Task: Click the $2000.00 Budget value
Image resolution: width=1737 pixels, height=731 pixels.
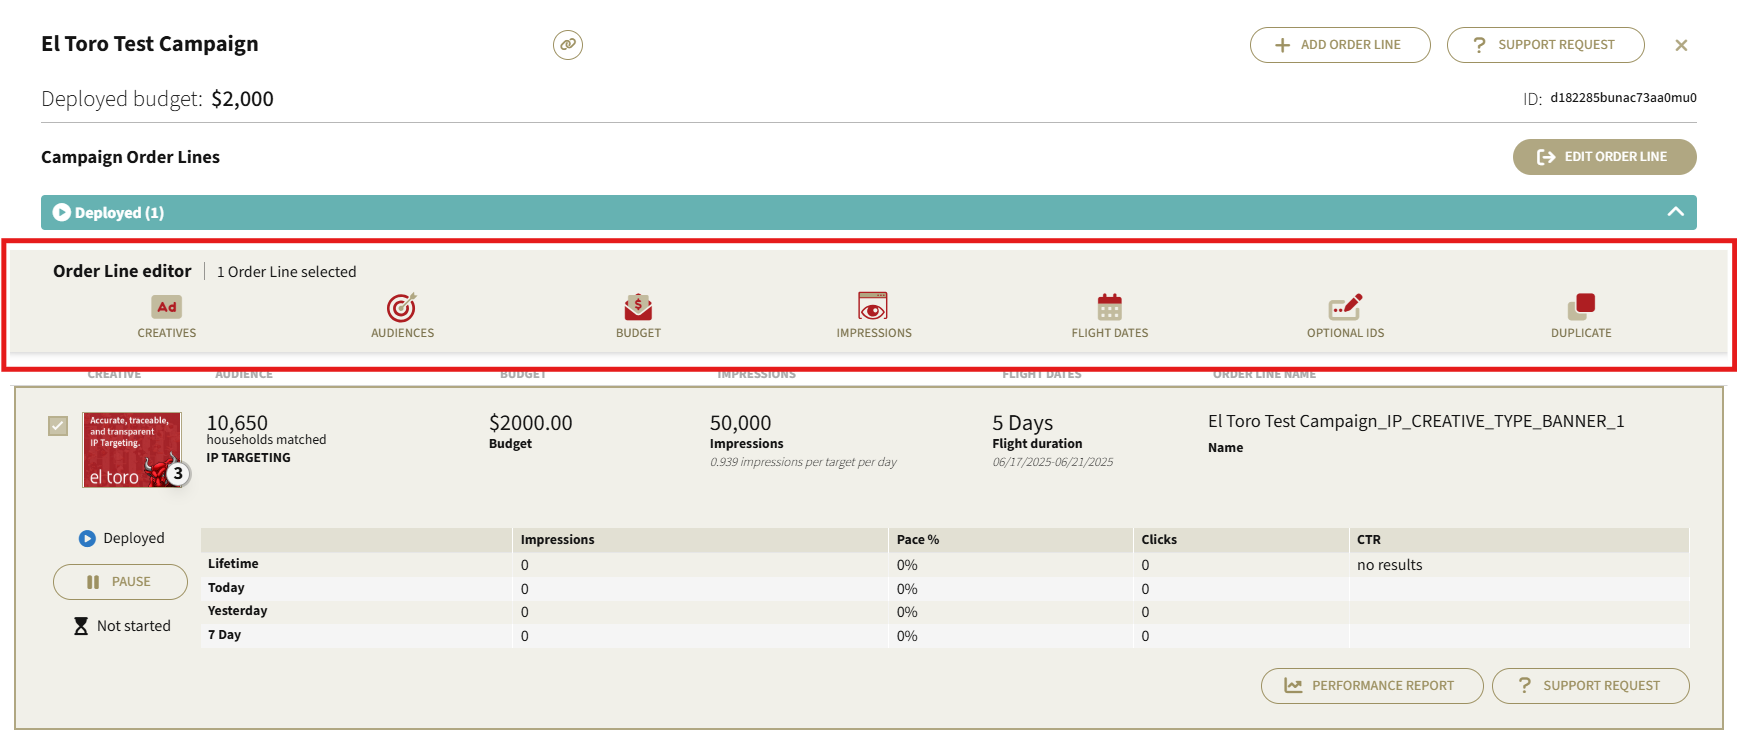Action: [x=530, y=423]
